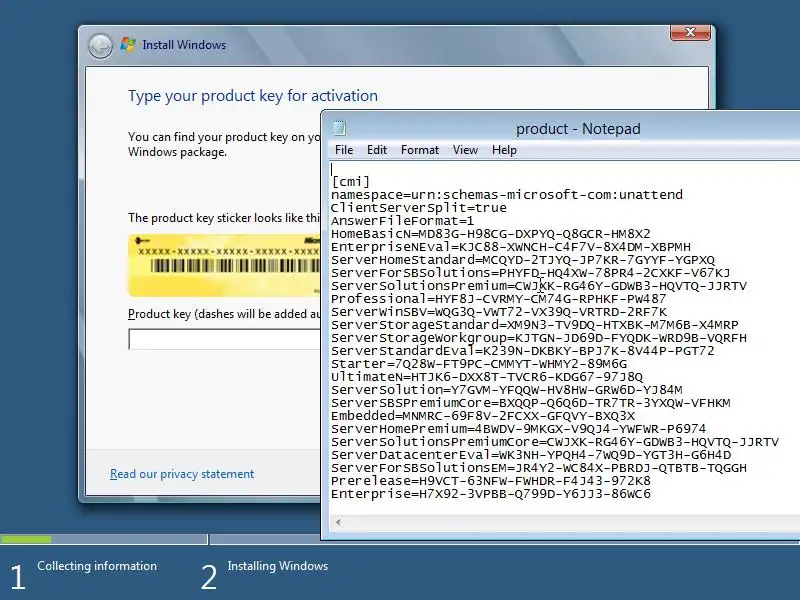800x600 pixels.
Task: Click the Professional=HYF8J key line
Action: coord(498,299)
